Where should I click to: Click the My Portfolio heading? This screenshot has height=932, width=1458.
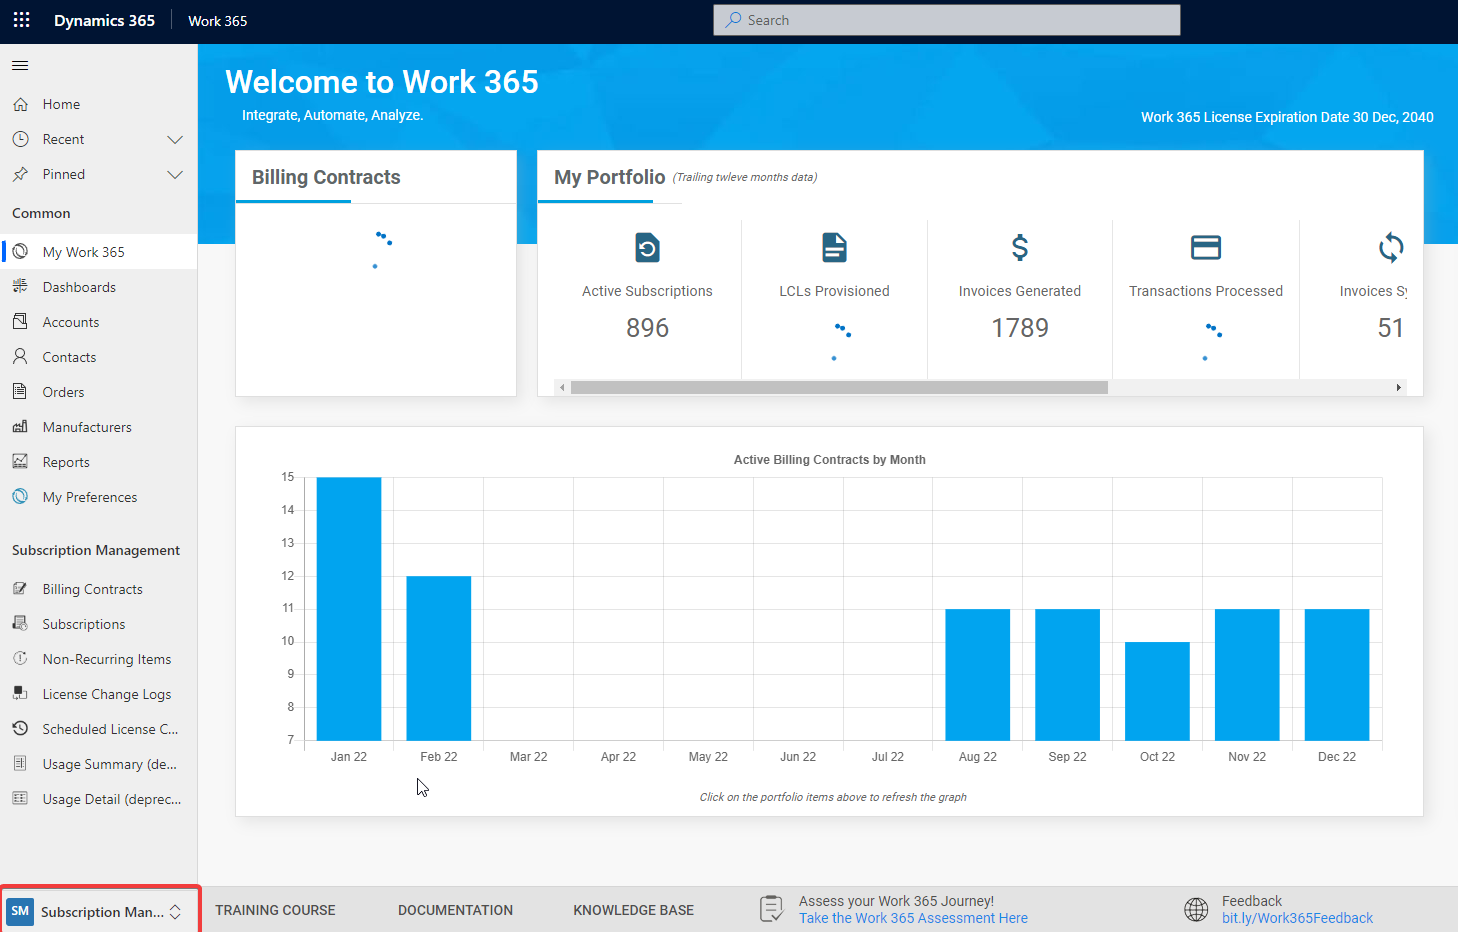(610, 177)
